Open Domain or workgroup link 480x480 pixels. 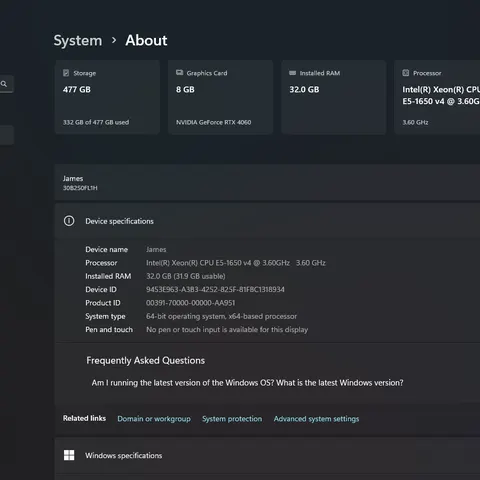[154, 419]
